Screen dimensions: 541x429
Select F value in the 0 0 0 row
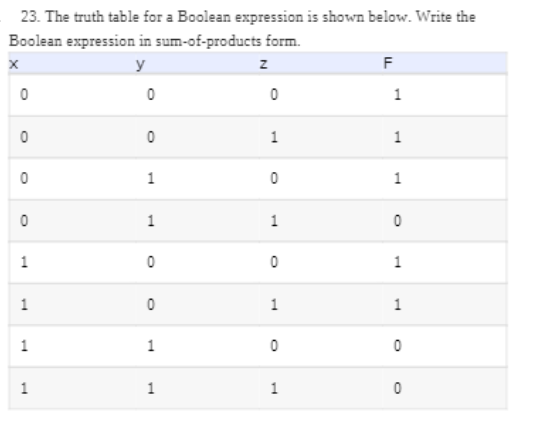pyautogui.click(x=397, y=95)
